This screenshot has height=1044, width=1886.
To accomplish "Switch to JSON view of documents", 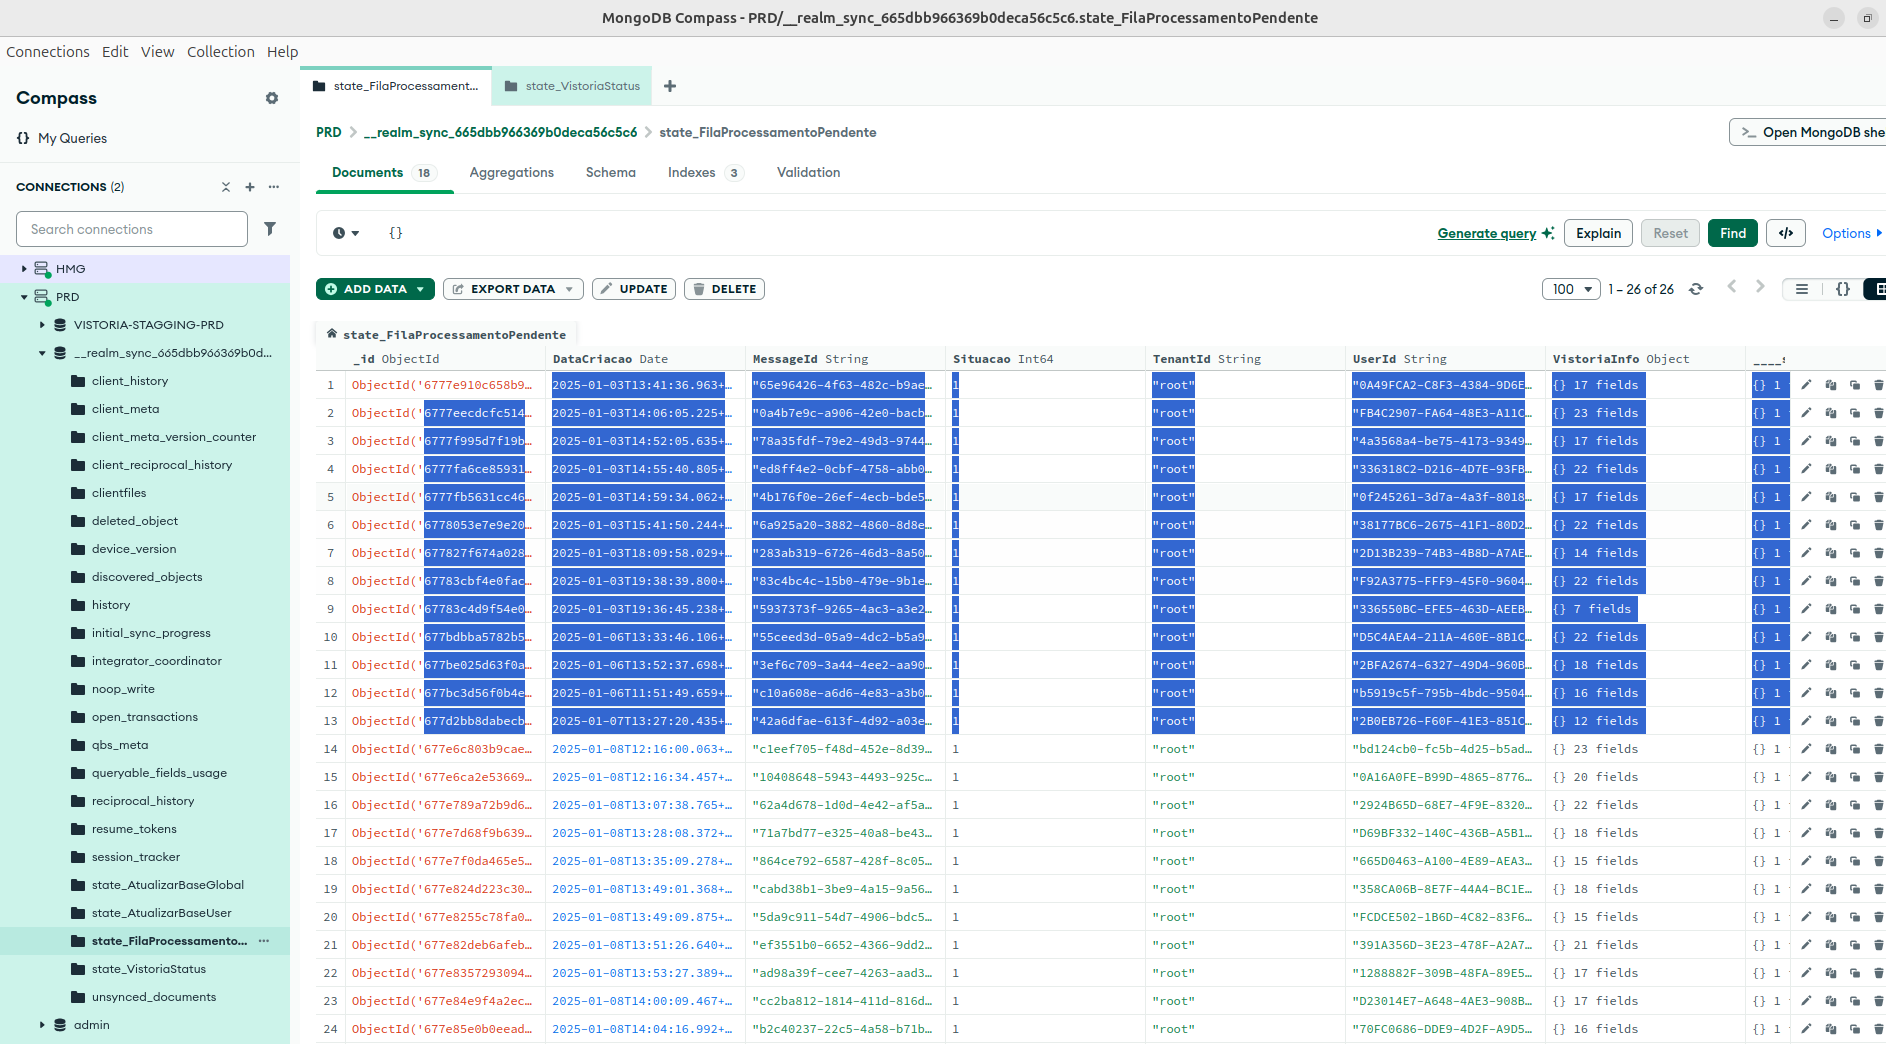I will [1842, 289].
